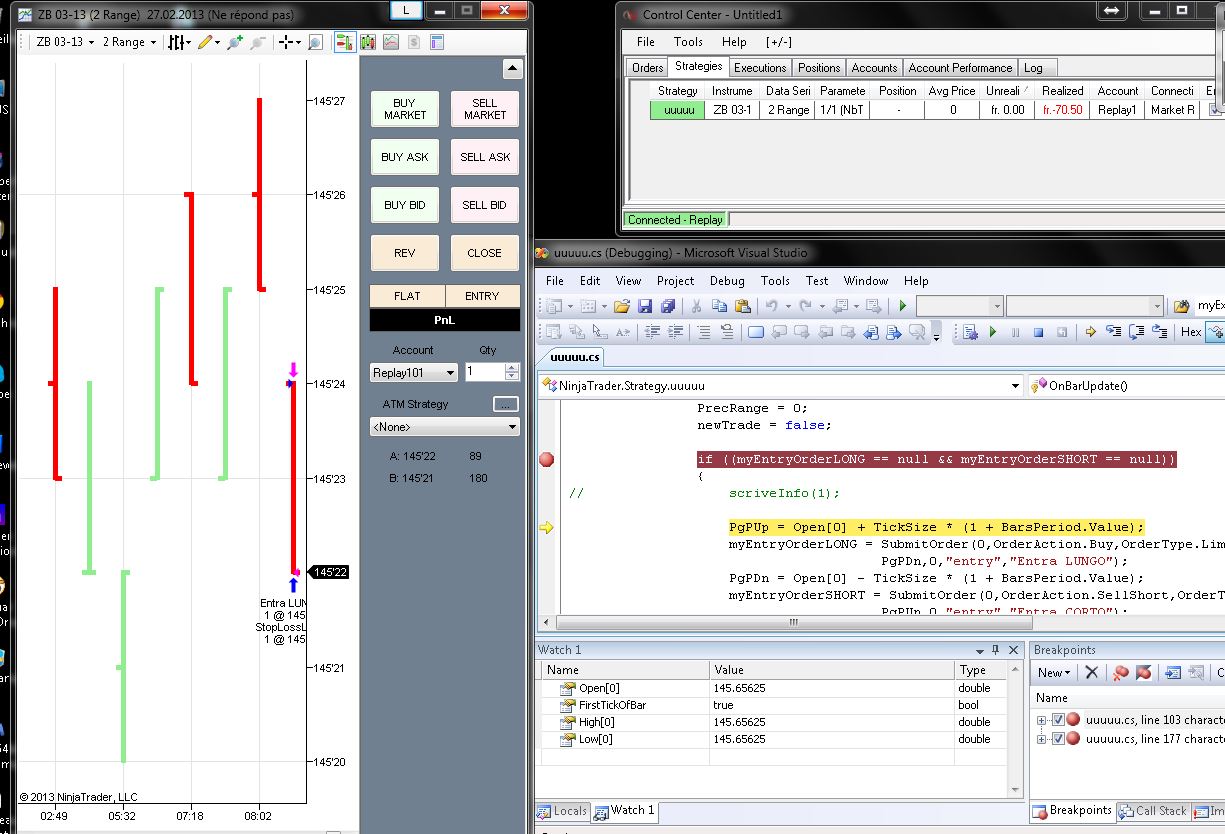Cut selection with the scissors icon

coord(694,306)
